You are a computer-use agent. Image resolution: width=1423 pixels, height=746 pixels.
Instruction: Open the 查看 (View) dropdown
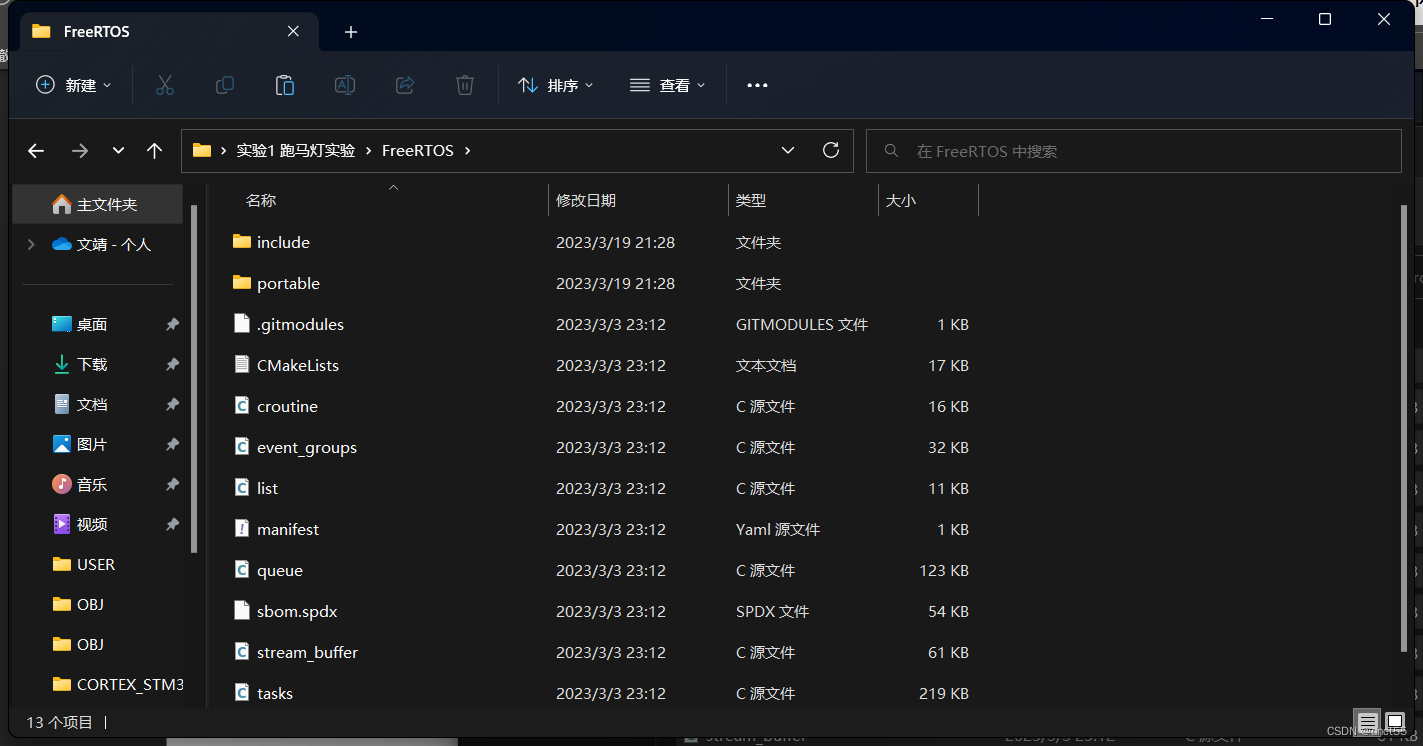click(667, 85)
